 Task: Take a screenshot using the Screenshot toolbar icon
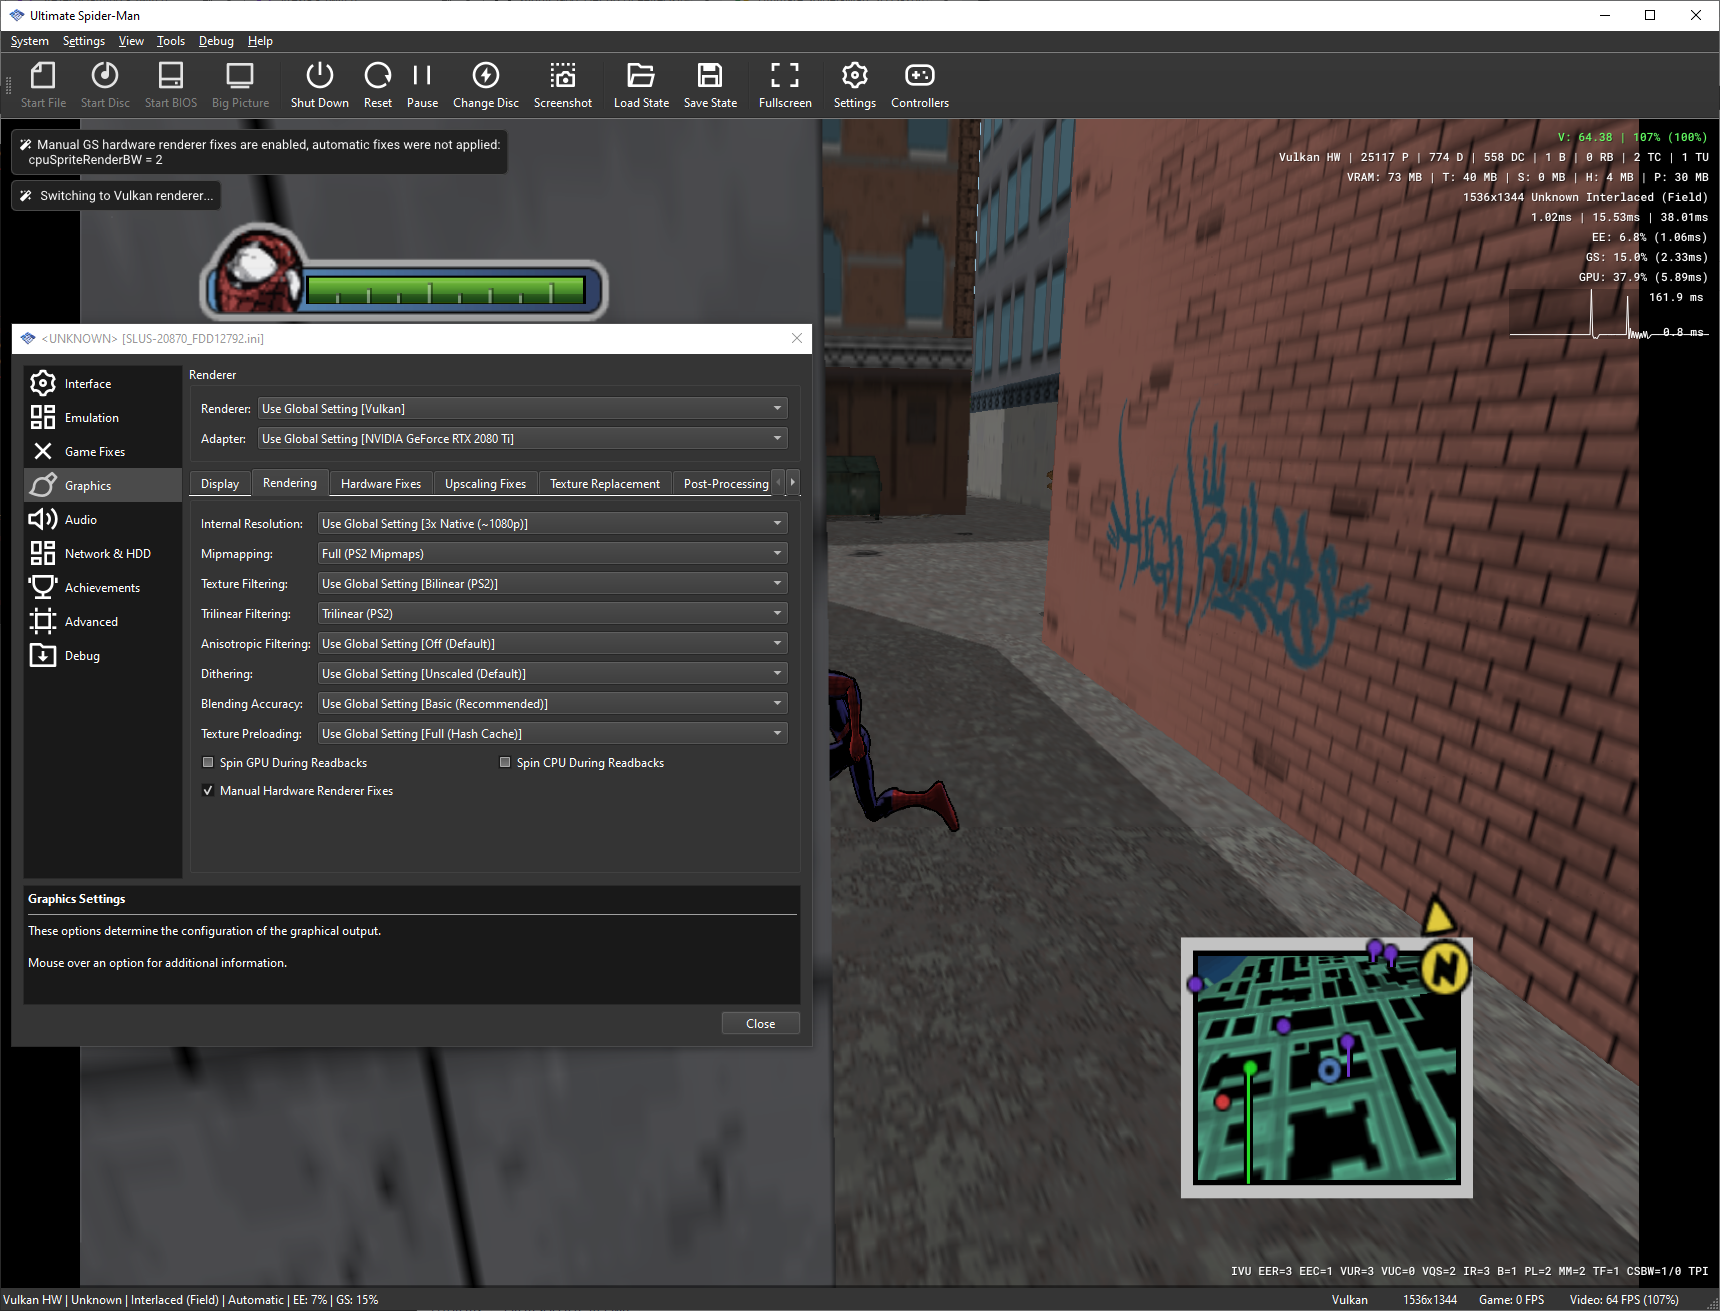tap(563, 85)
